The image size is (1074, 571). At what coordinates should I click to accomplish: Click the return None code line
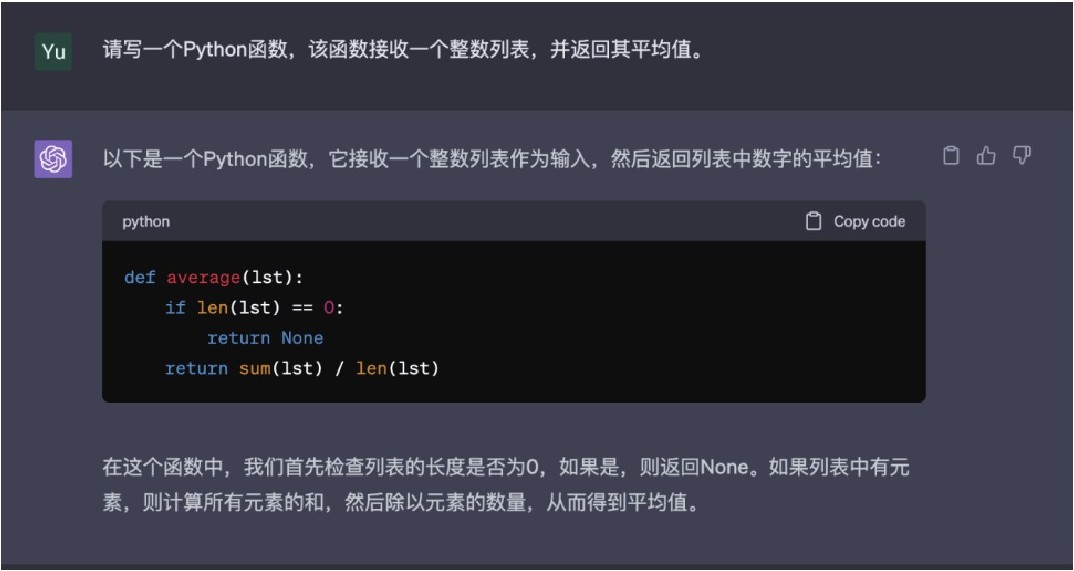(264, 338)
